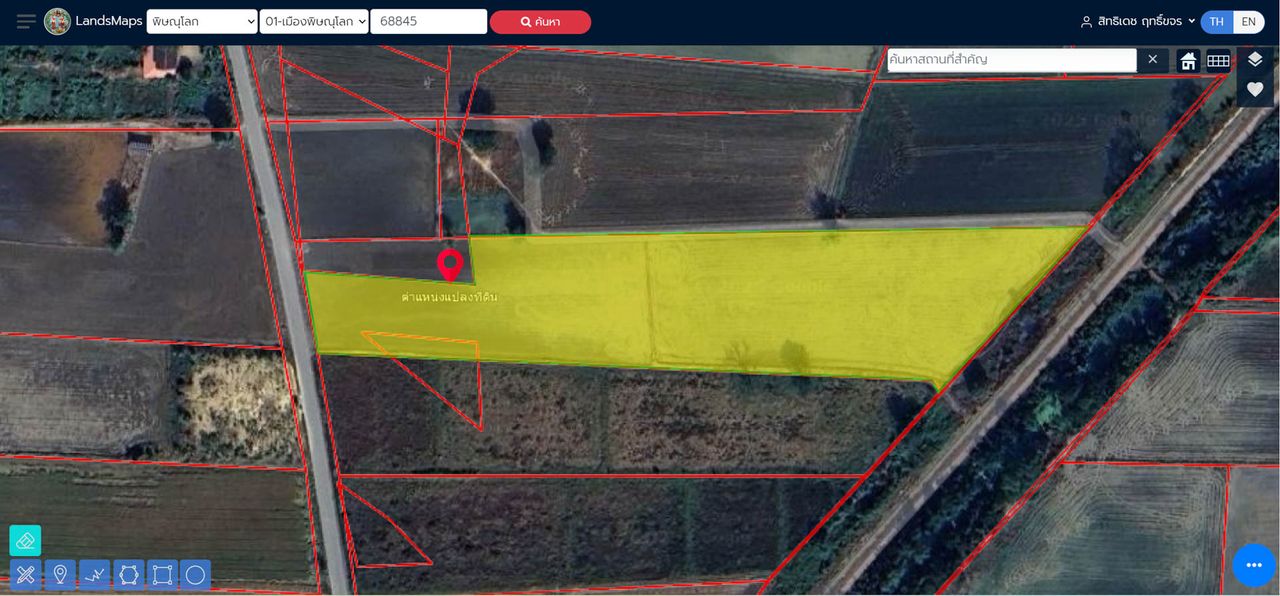1280x596 pixels.
Task: Choose the polyline drawing tool
Action: (x=94, y=575)
